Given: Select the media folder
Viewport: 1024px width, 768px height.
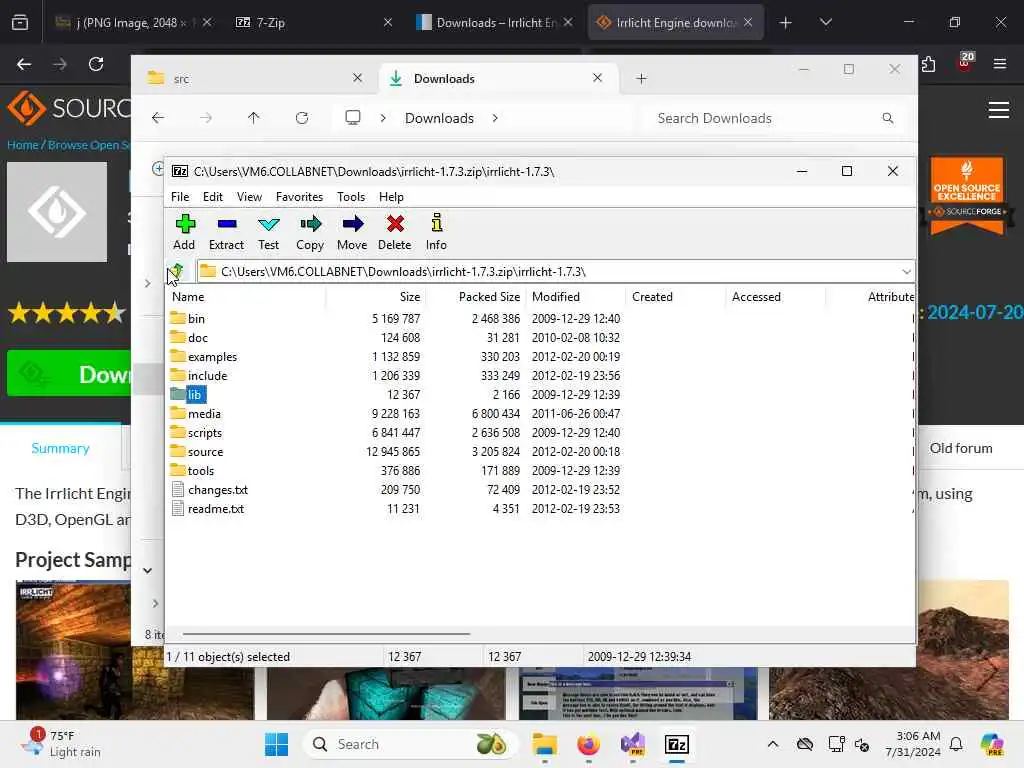Looking at the screenshot, I should coord(204,413).
